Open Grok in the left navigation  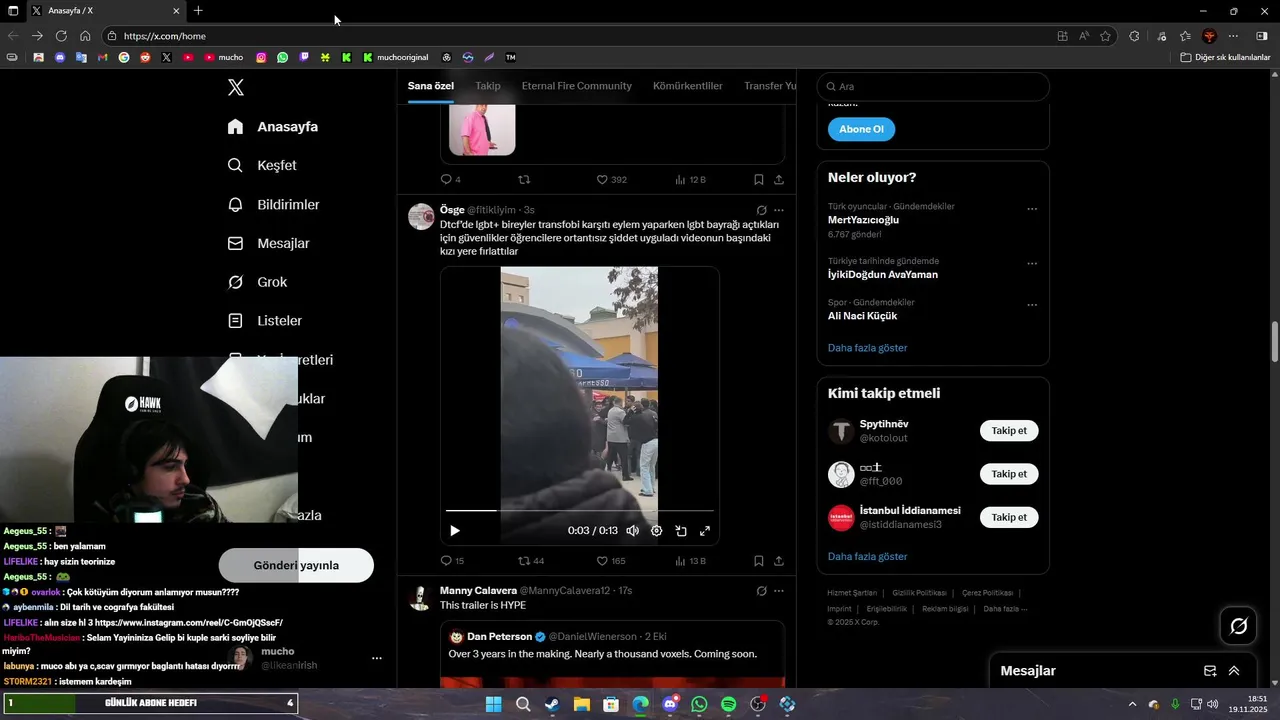257,282
